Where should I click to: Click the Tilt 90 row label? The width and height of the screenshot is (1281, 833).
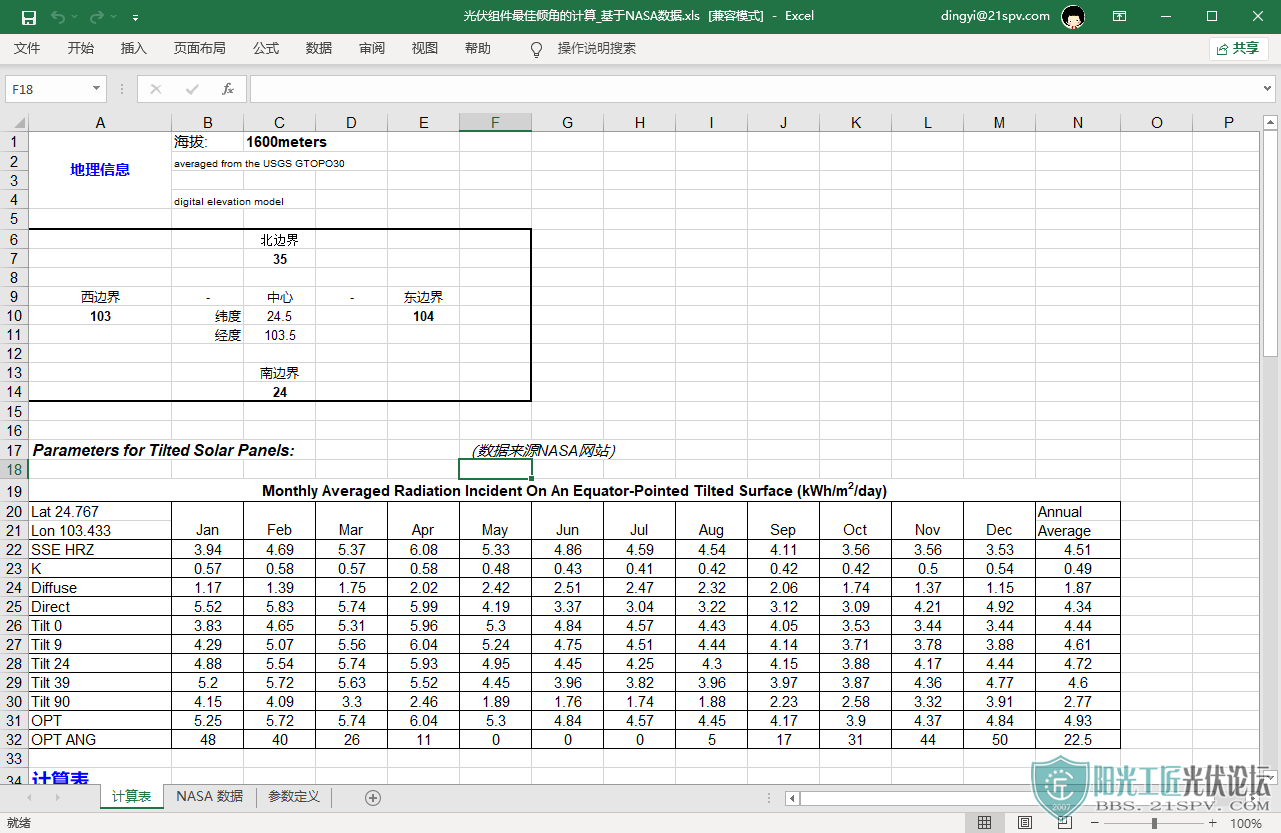point(100,702)
